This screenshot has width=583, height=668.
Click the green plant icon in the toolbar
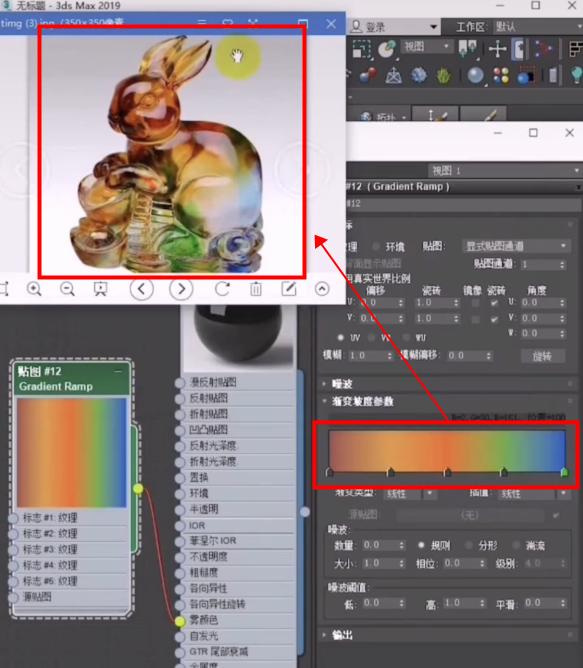[444, 76]
